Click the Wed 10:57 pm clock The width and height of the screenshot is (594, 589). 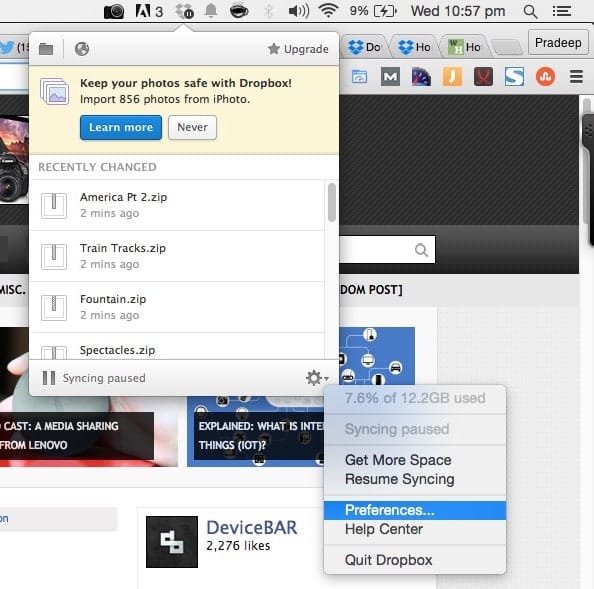pyautogui.click(x=458, y=11)
